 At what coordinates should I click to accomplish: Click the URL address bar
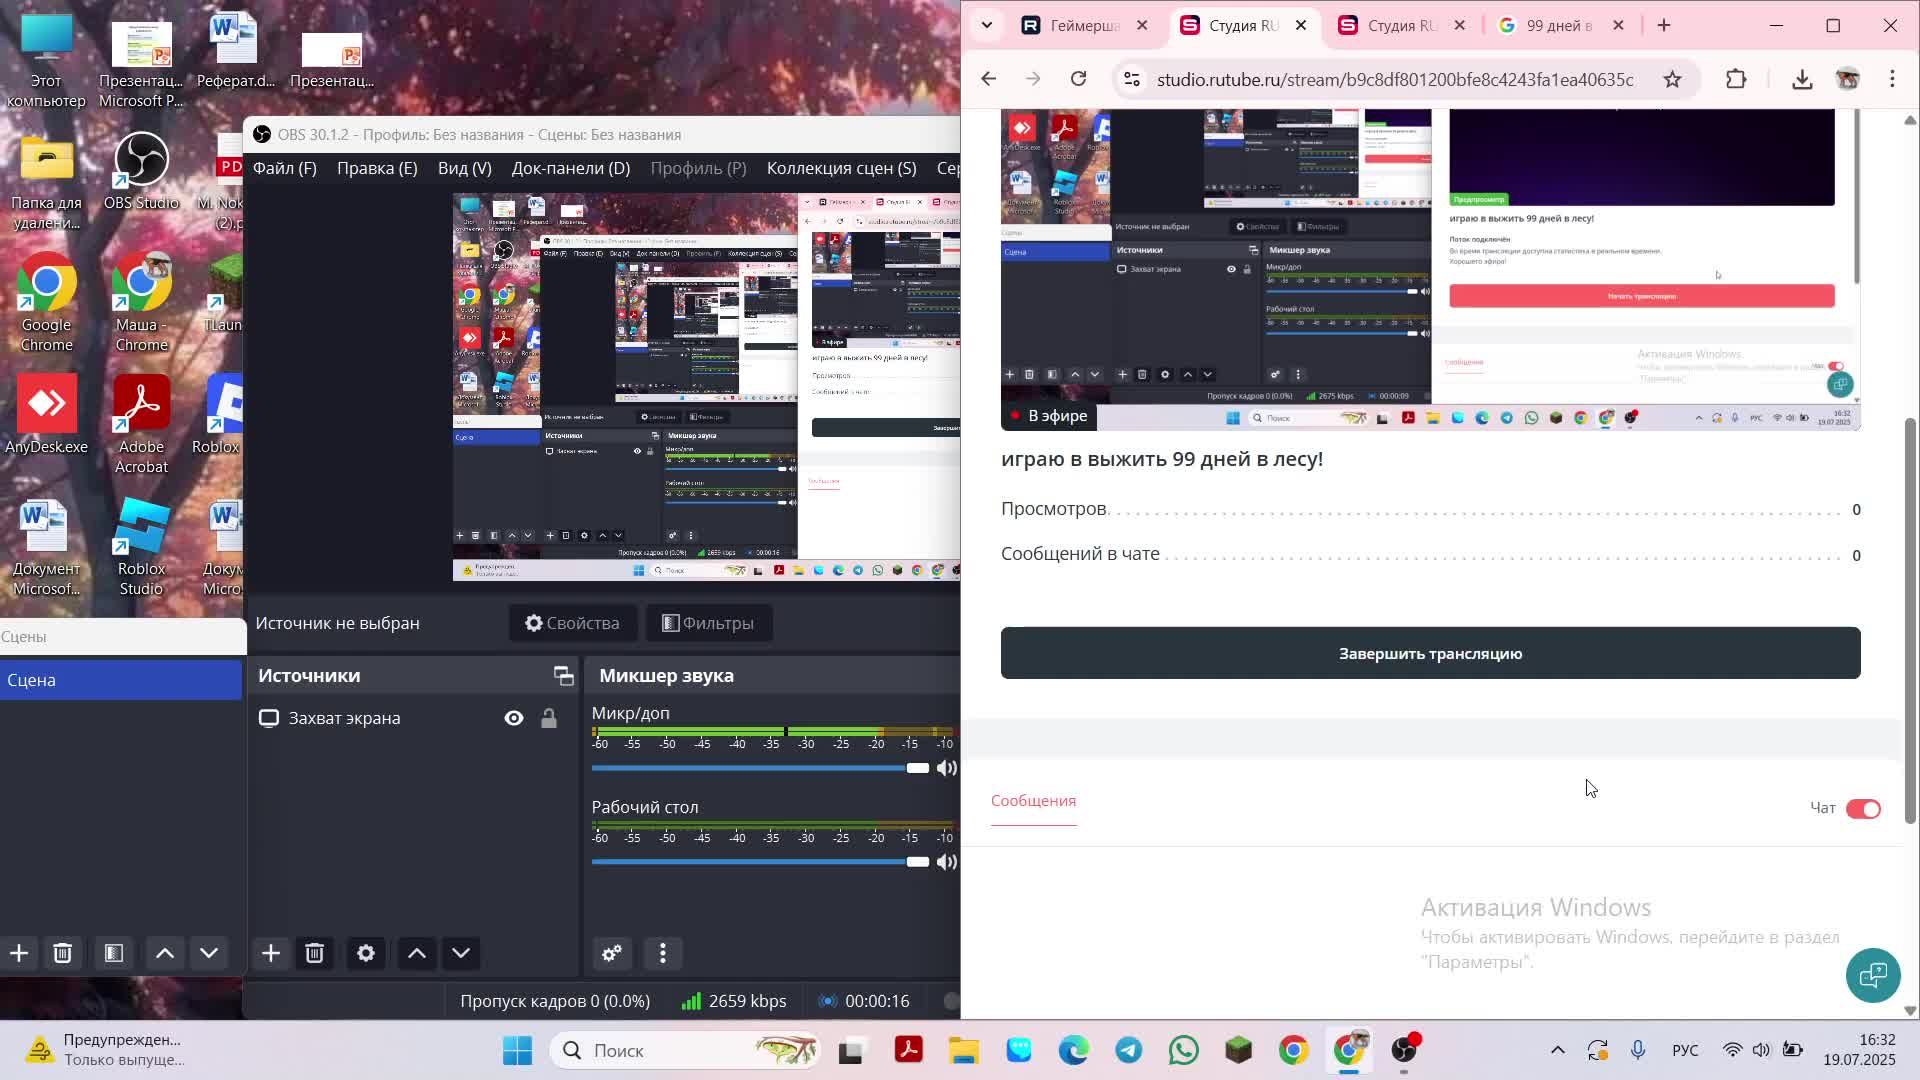pyautogui.click(x=1395, y=79)
